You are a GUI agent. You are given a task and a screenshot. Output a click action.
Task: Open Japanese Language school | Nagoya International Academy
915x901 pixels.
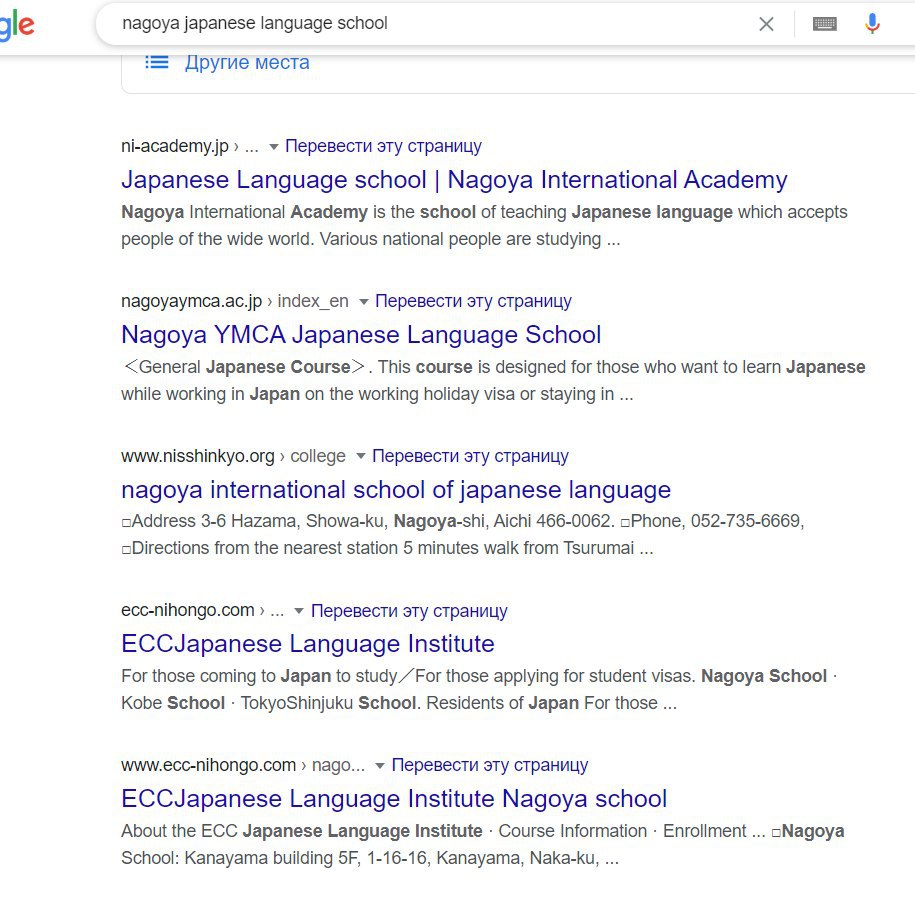454,180
